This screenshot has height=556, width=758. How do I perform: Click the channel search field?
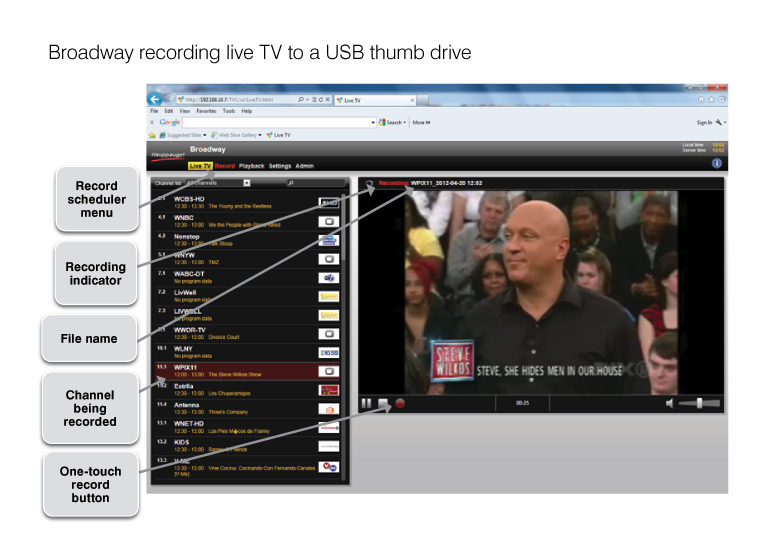click(x=315, y=183)
